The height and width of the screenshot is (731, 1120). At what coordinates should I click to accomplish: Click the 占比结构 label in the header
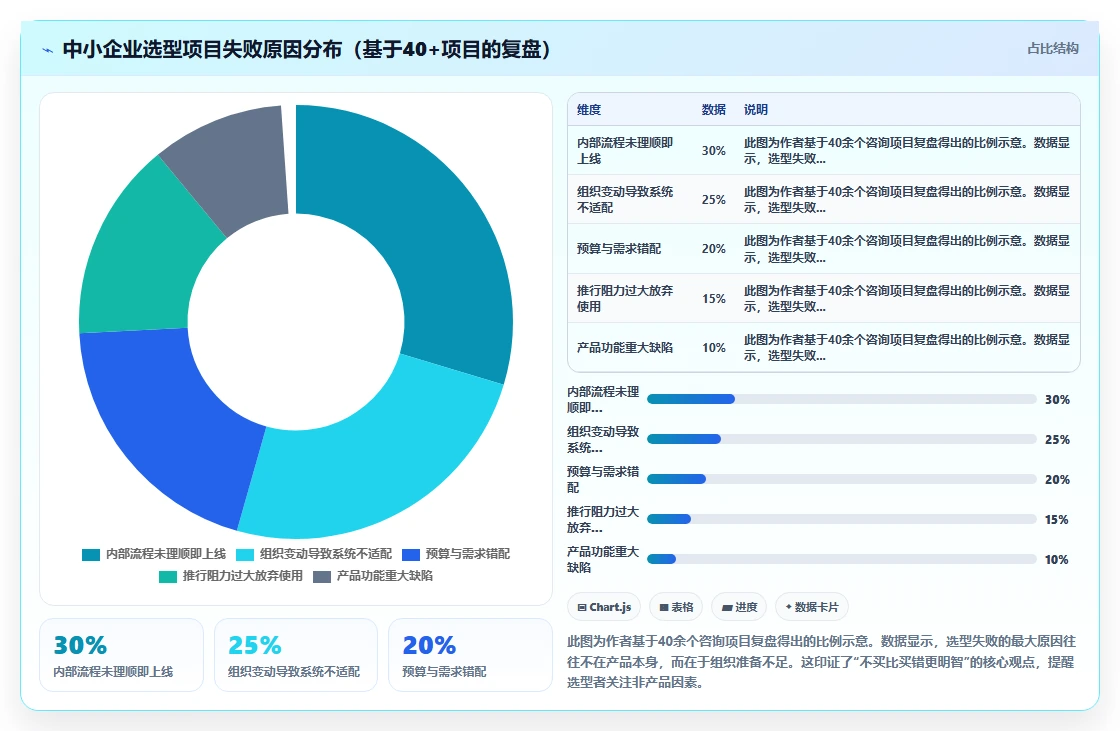1052,49
